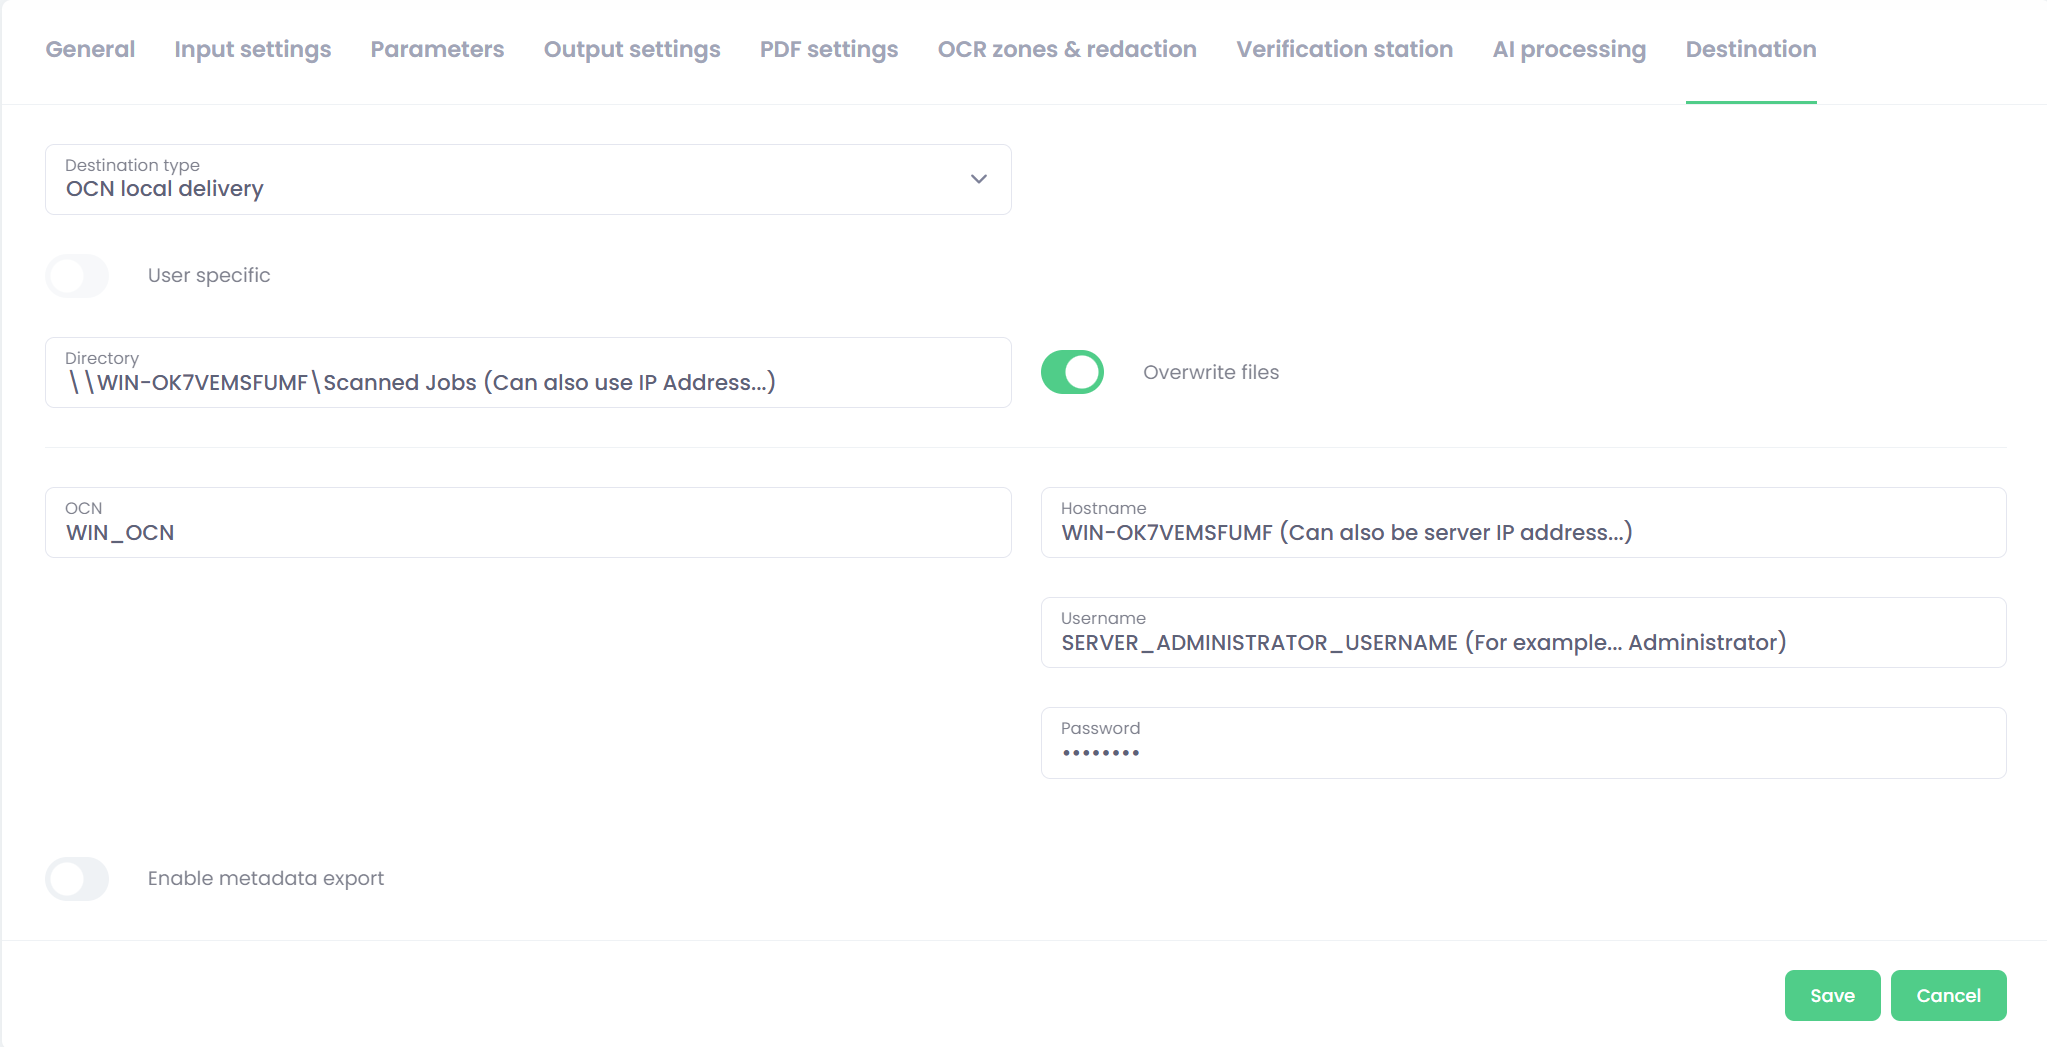Open the Parameters tab
Image resolution: width=2047 pixels, height=1047 pixels.
437,49
